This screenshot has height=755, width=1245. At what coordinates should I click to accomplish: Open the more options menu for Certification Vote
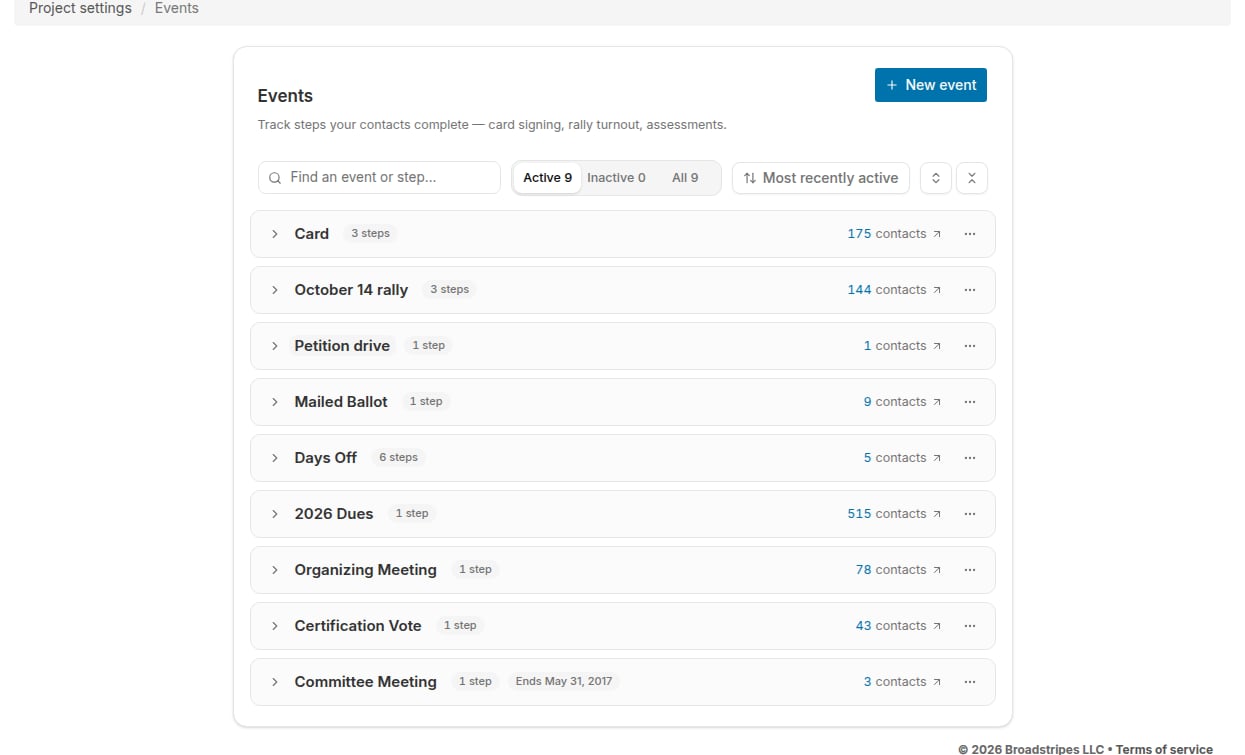969,626
